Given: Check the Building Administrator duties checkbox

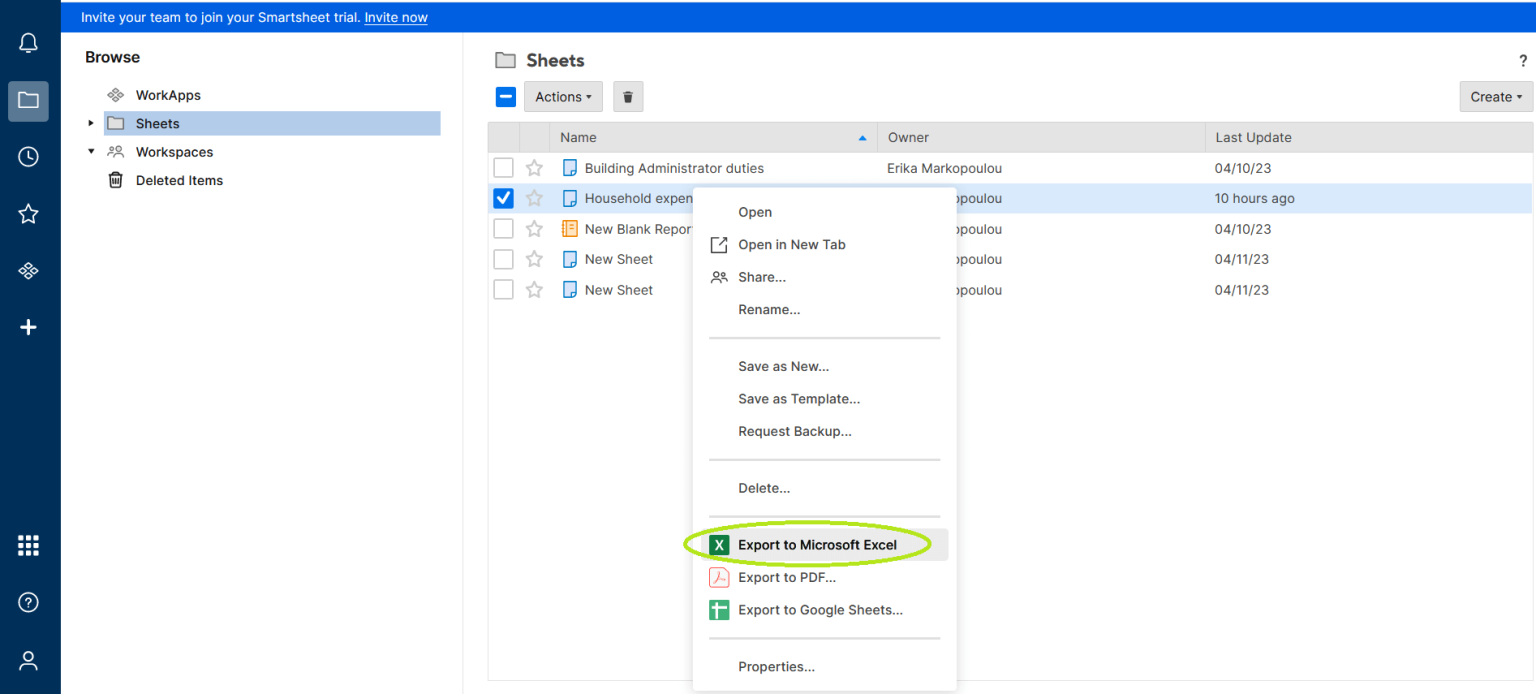Looking at the screenshot, I should [503, 167].
